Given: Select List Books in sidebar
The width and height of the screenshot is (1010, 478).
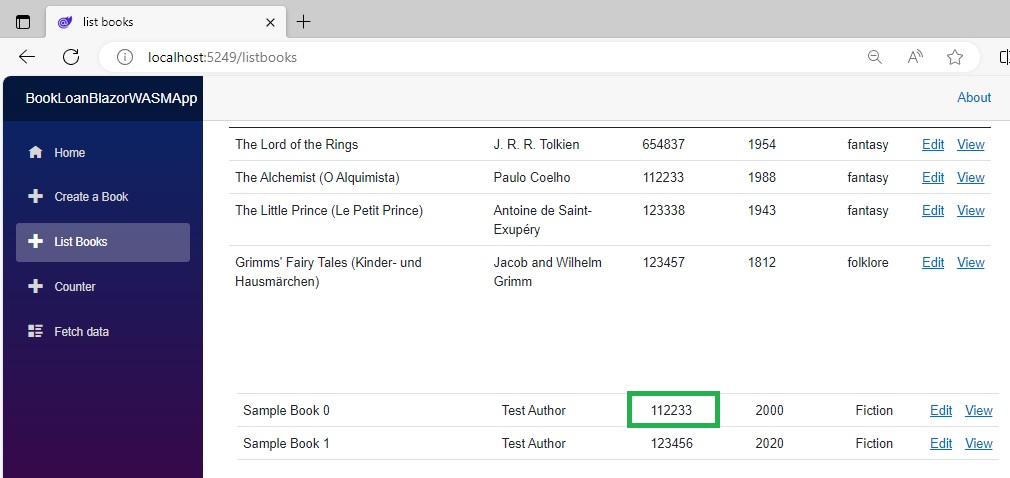Looking at the screenshot, I should coord(103,242).
